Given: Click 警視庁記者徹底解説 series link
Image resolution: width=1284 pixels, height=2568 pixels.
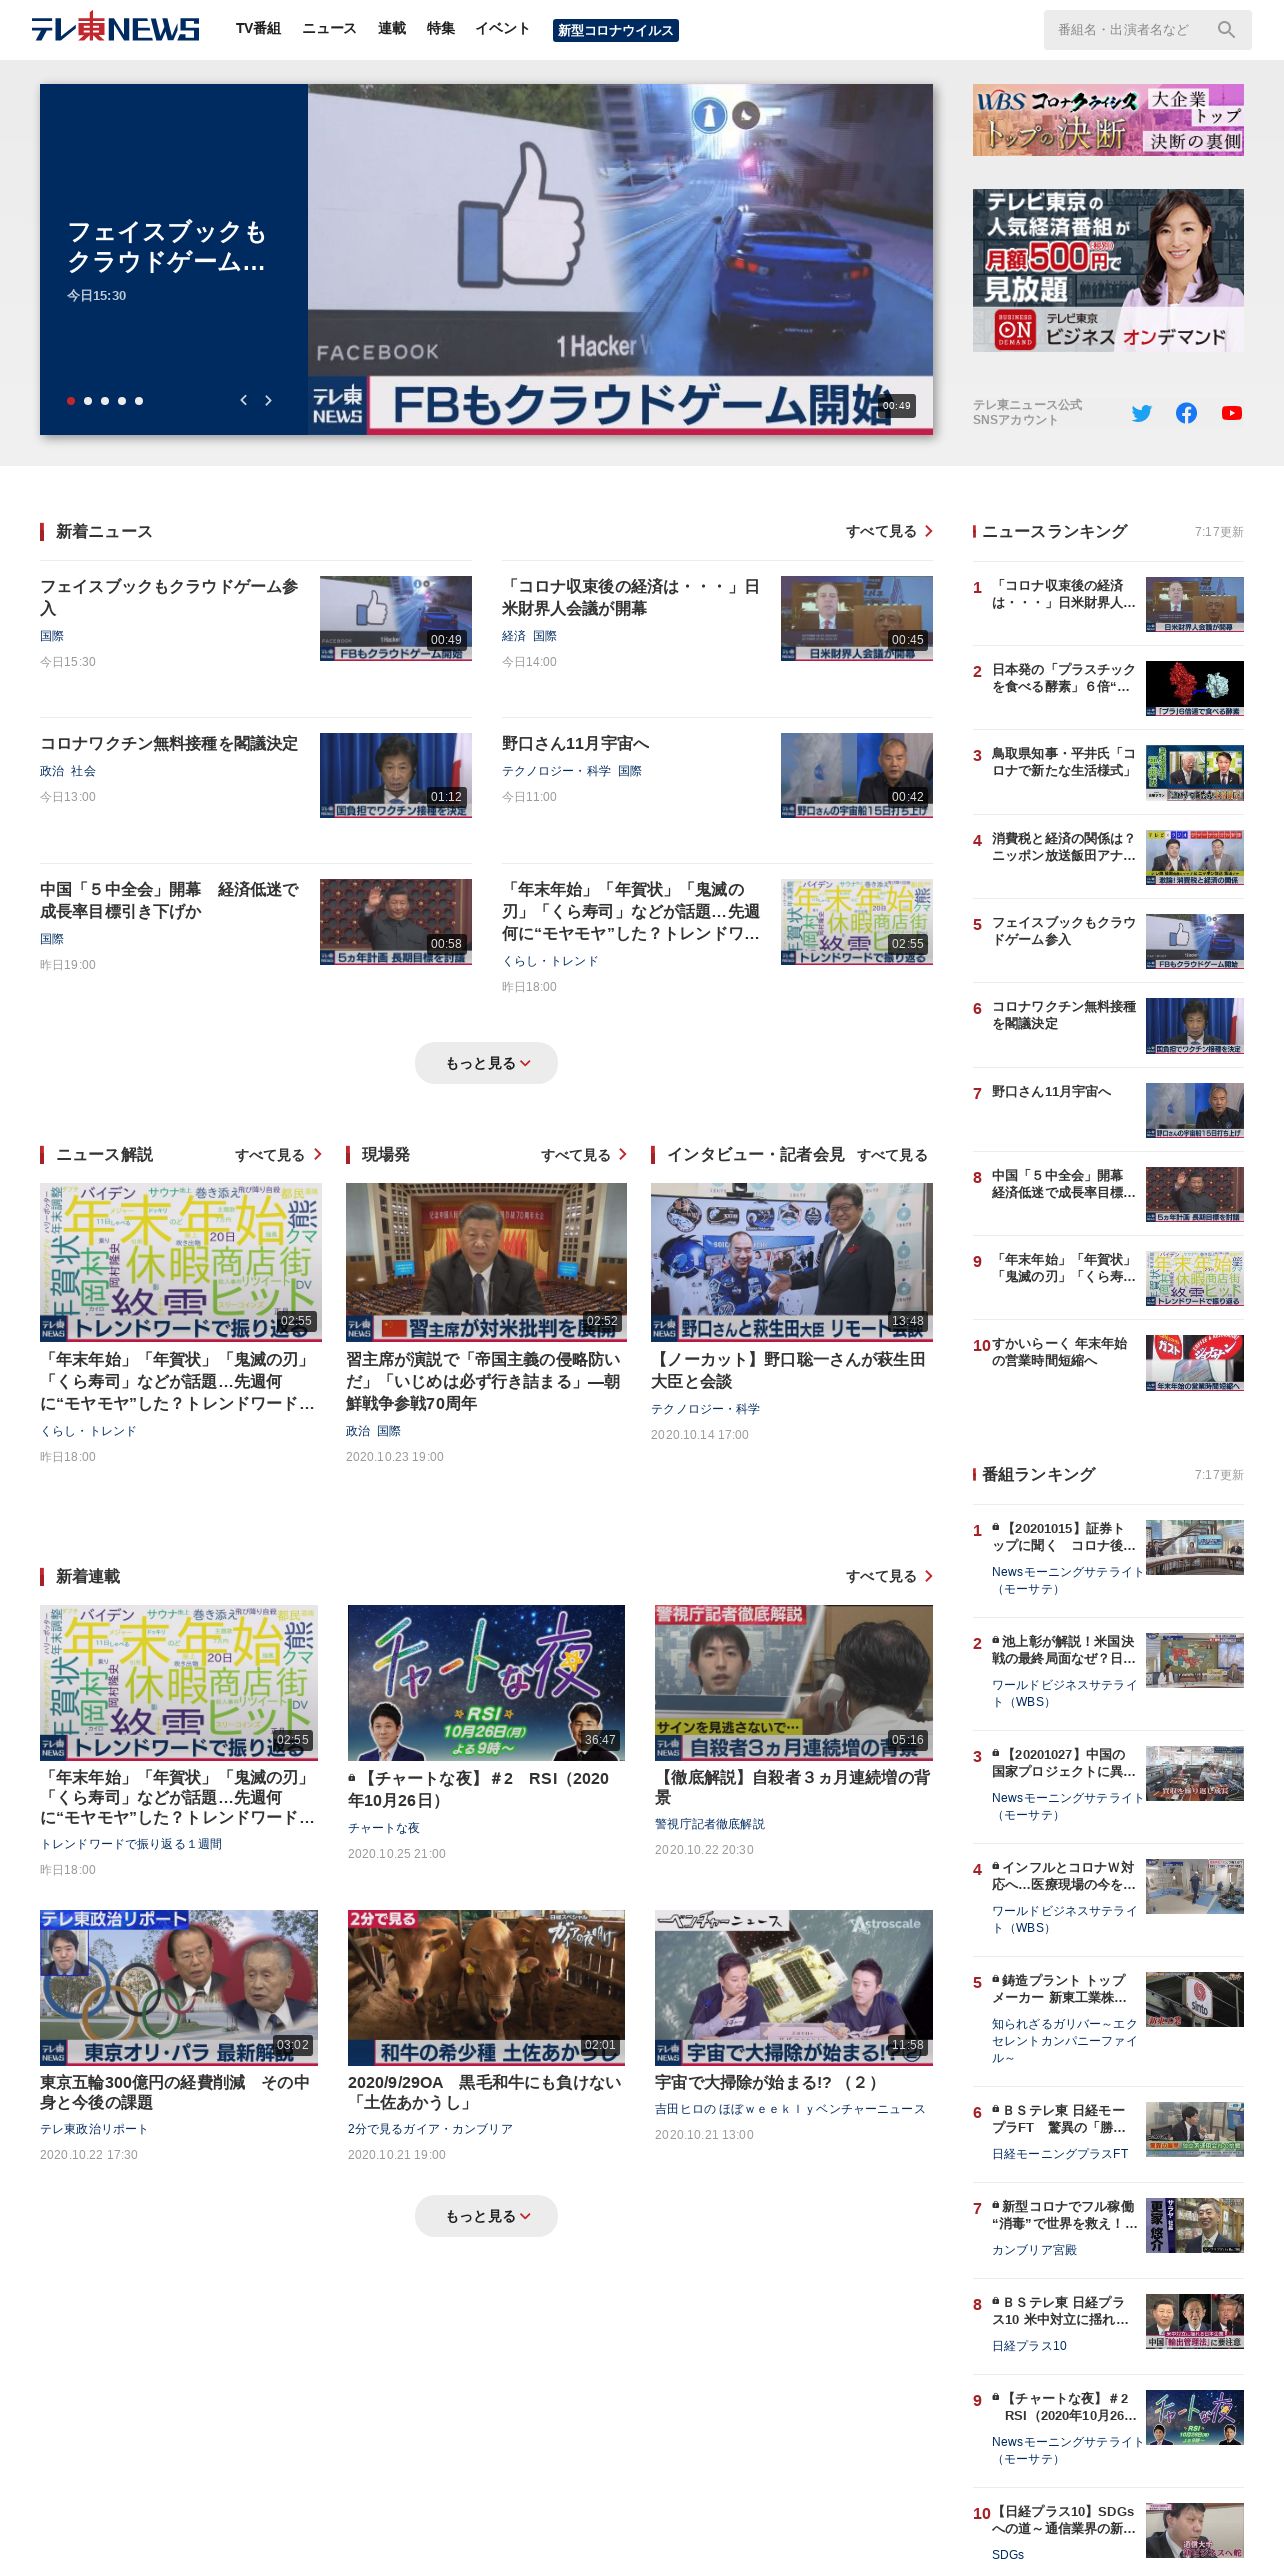Looking at the screenshot, I should click(710, 1824).
